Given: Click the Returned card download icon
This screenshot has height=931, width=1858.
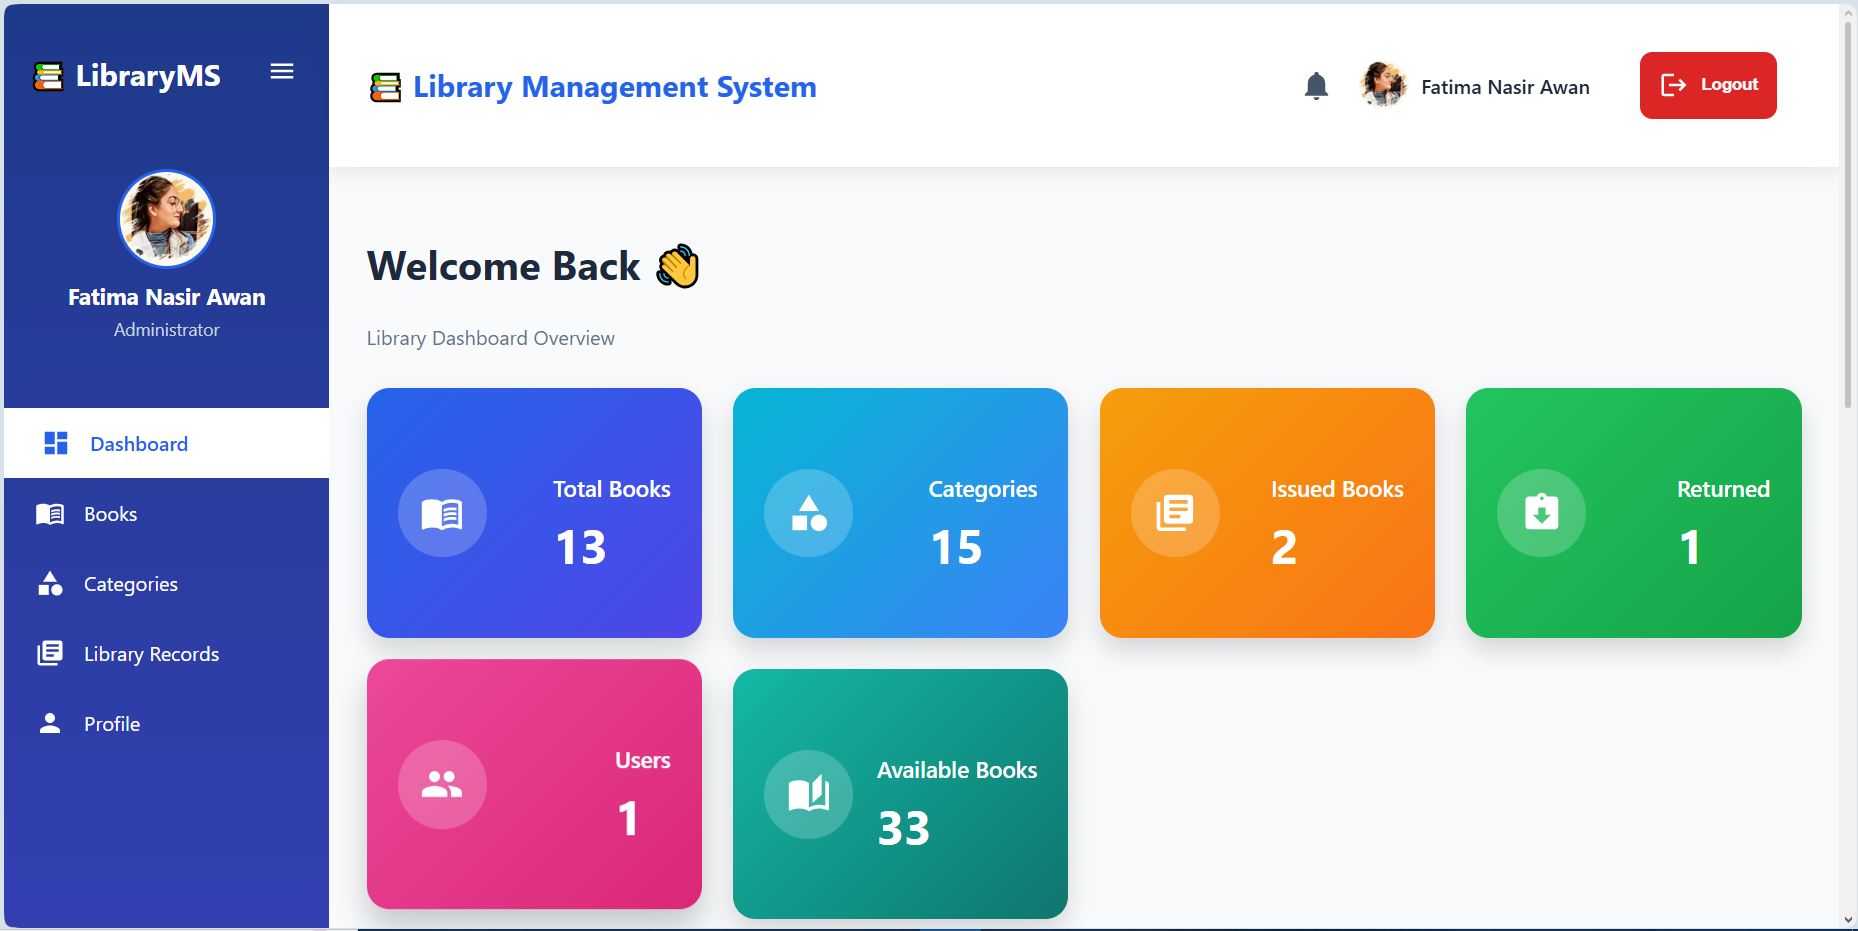Looking at the screenshot, I should pyautogui.click(x=1541, y=513).
